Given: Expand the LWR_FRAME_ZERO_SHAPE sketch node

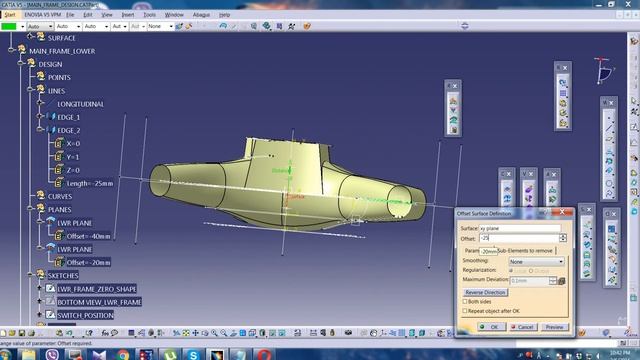Looking at the screenshot, I should pyautogui.click(x=40, y=288).
